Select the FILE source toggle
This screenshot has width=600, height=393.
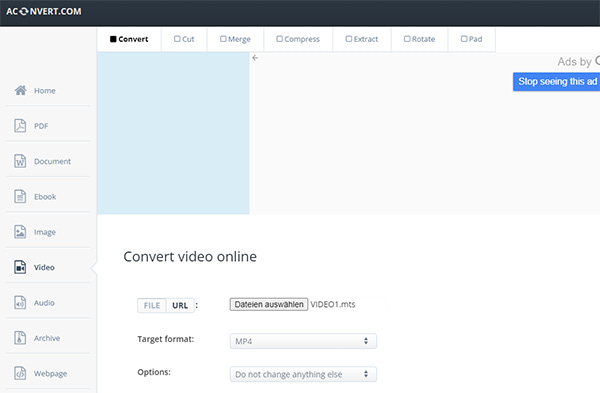pyautogui.click(x=152, y=305)
